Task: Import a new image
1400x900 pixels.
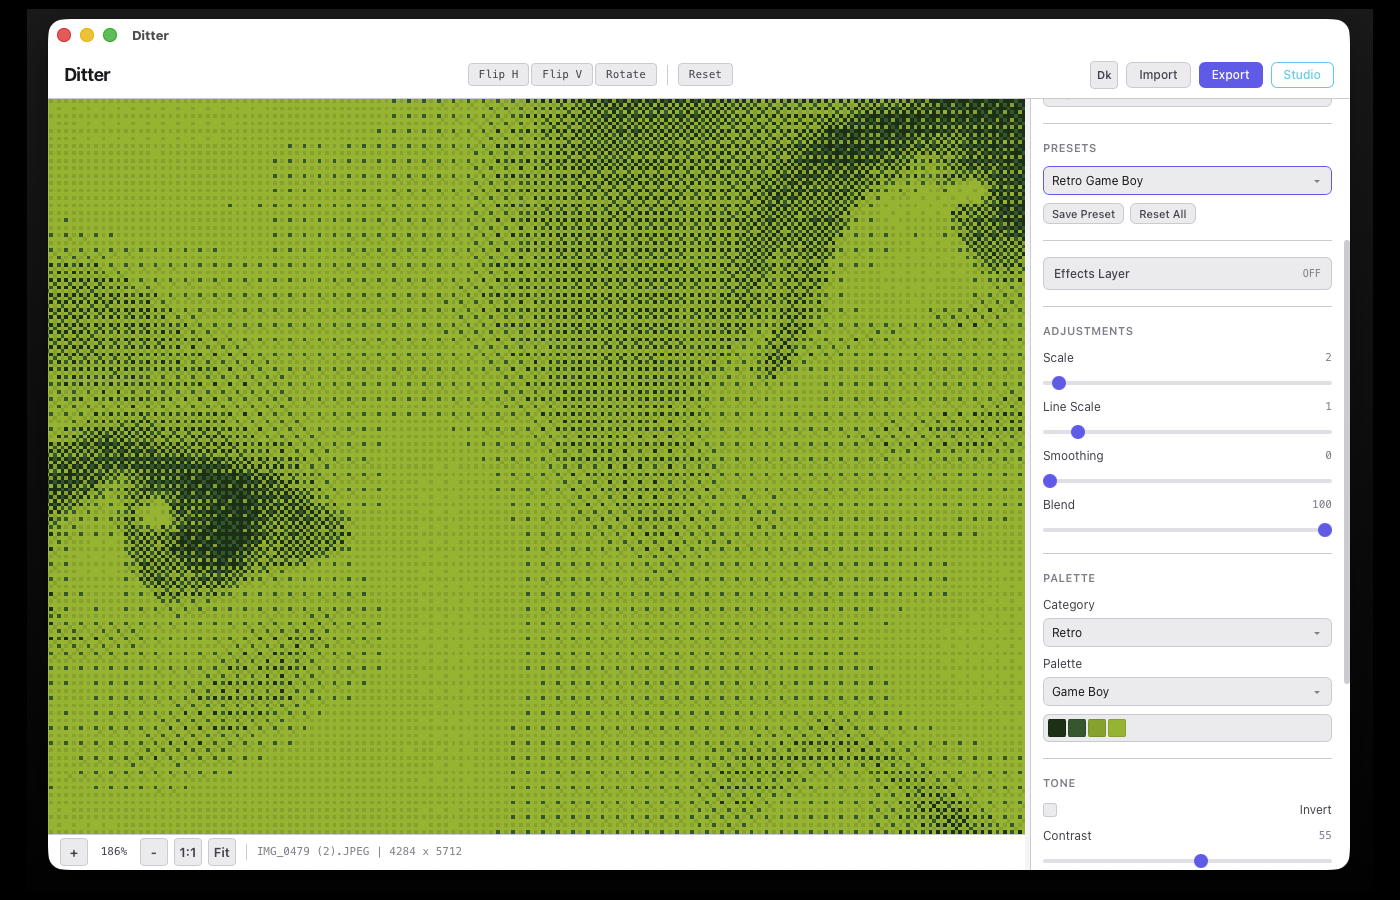Action: click(1158, 75)
